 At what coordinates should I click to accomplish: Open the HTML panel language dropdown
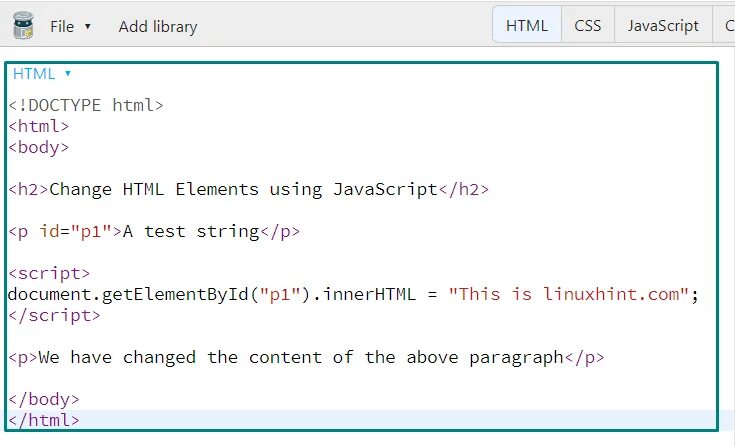(42, 74)
